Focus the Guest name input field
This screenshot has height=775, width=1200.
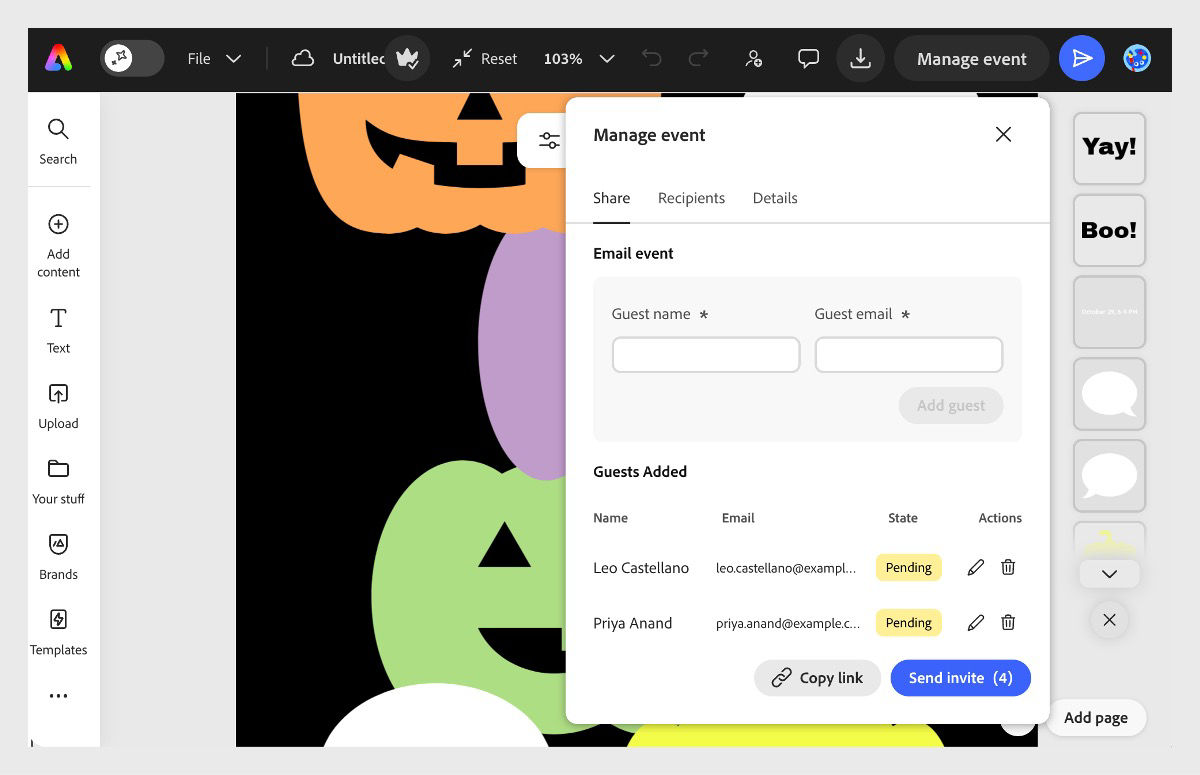706,355
